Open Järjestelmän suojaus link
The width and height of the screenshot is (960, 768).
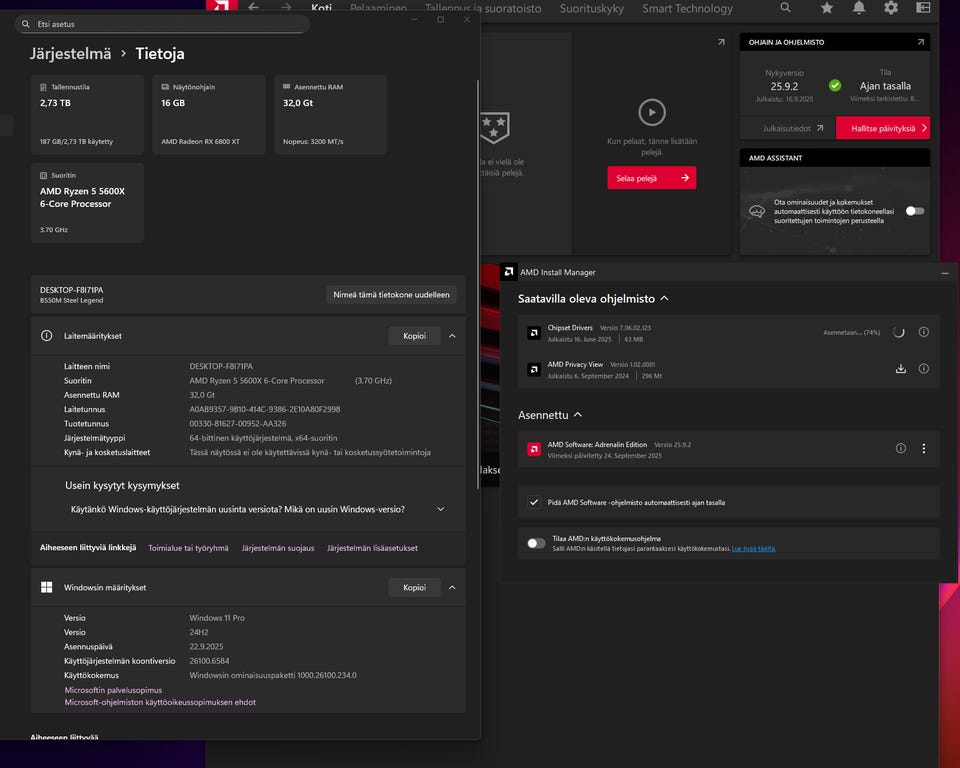pos(277,548)
